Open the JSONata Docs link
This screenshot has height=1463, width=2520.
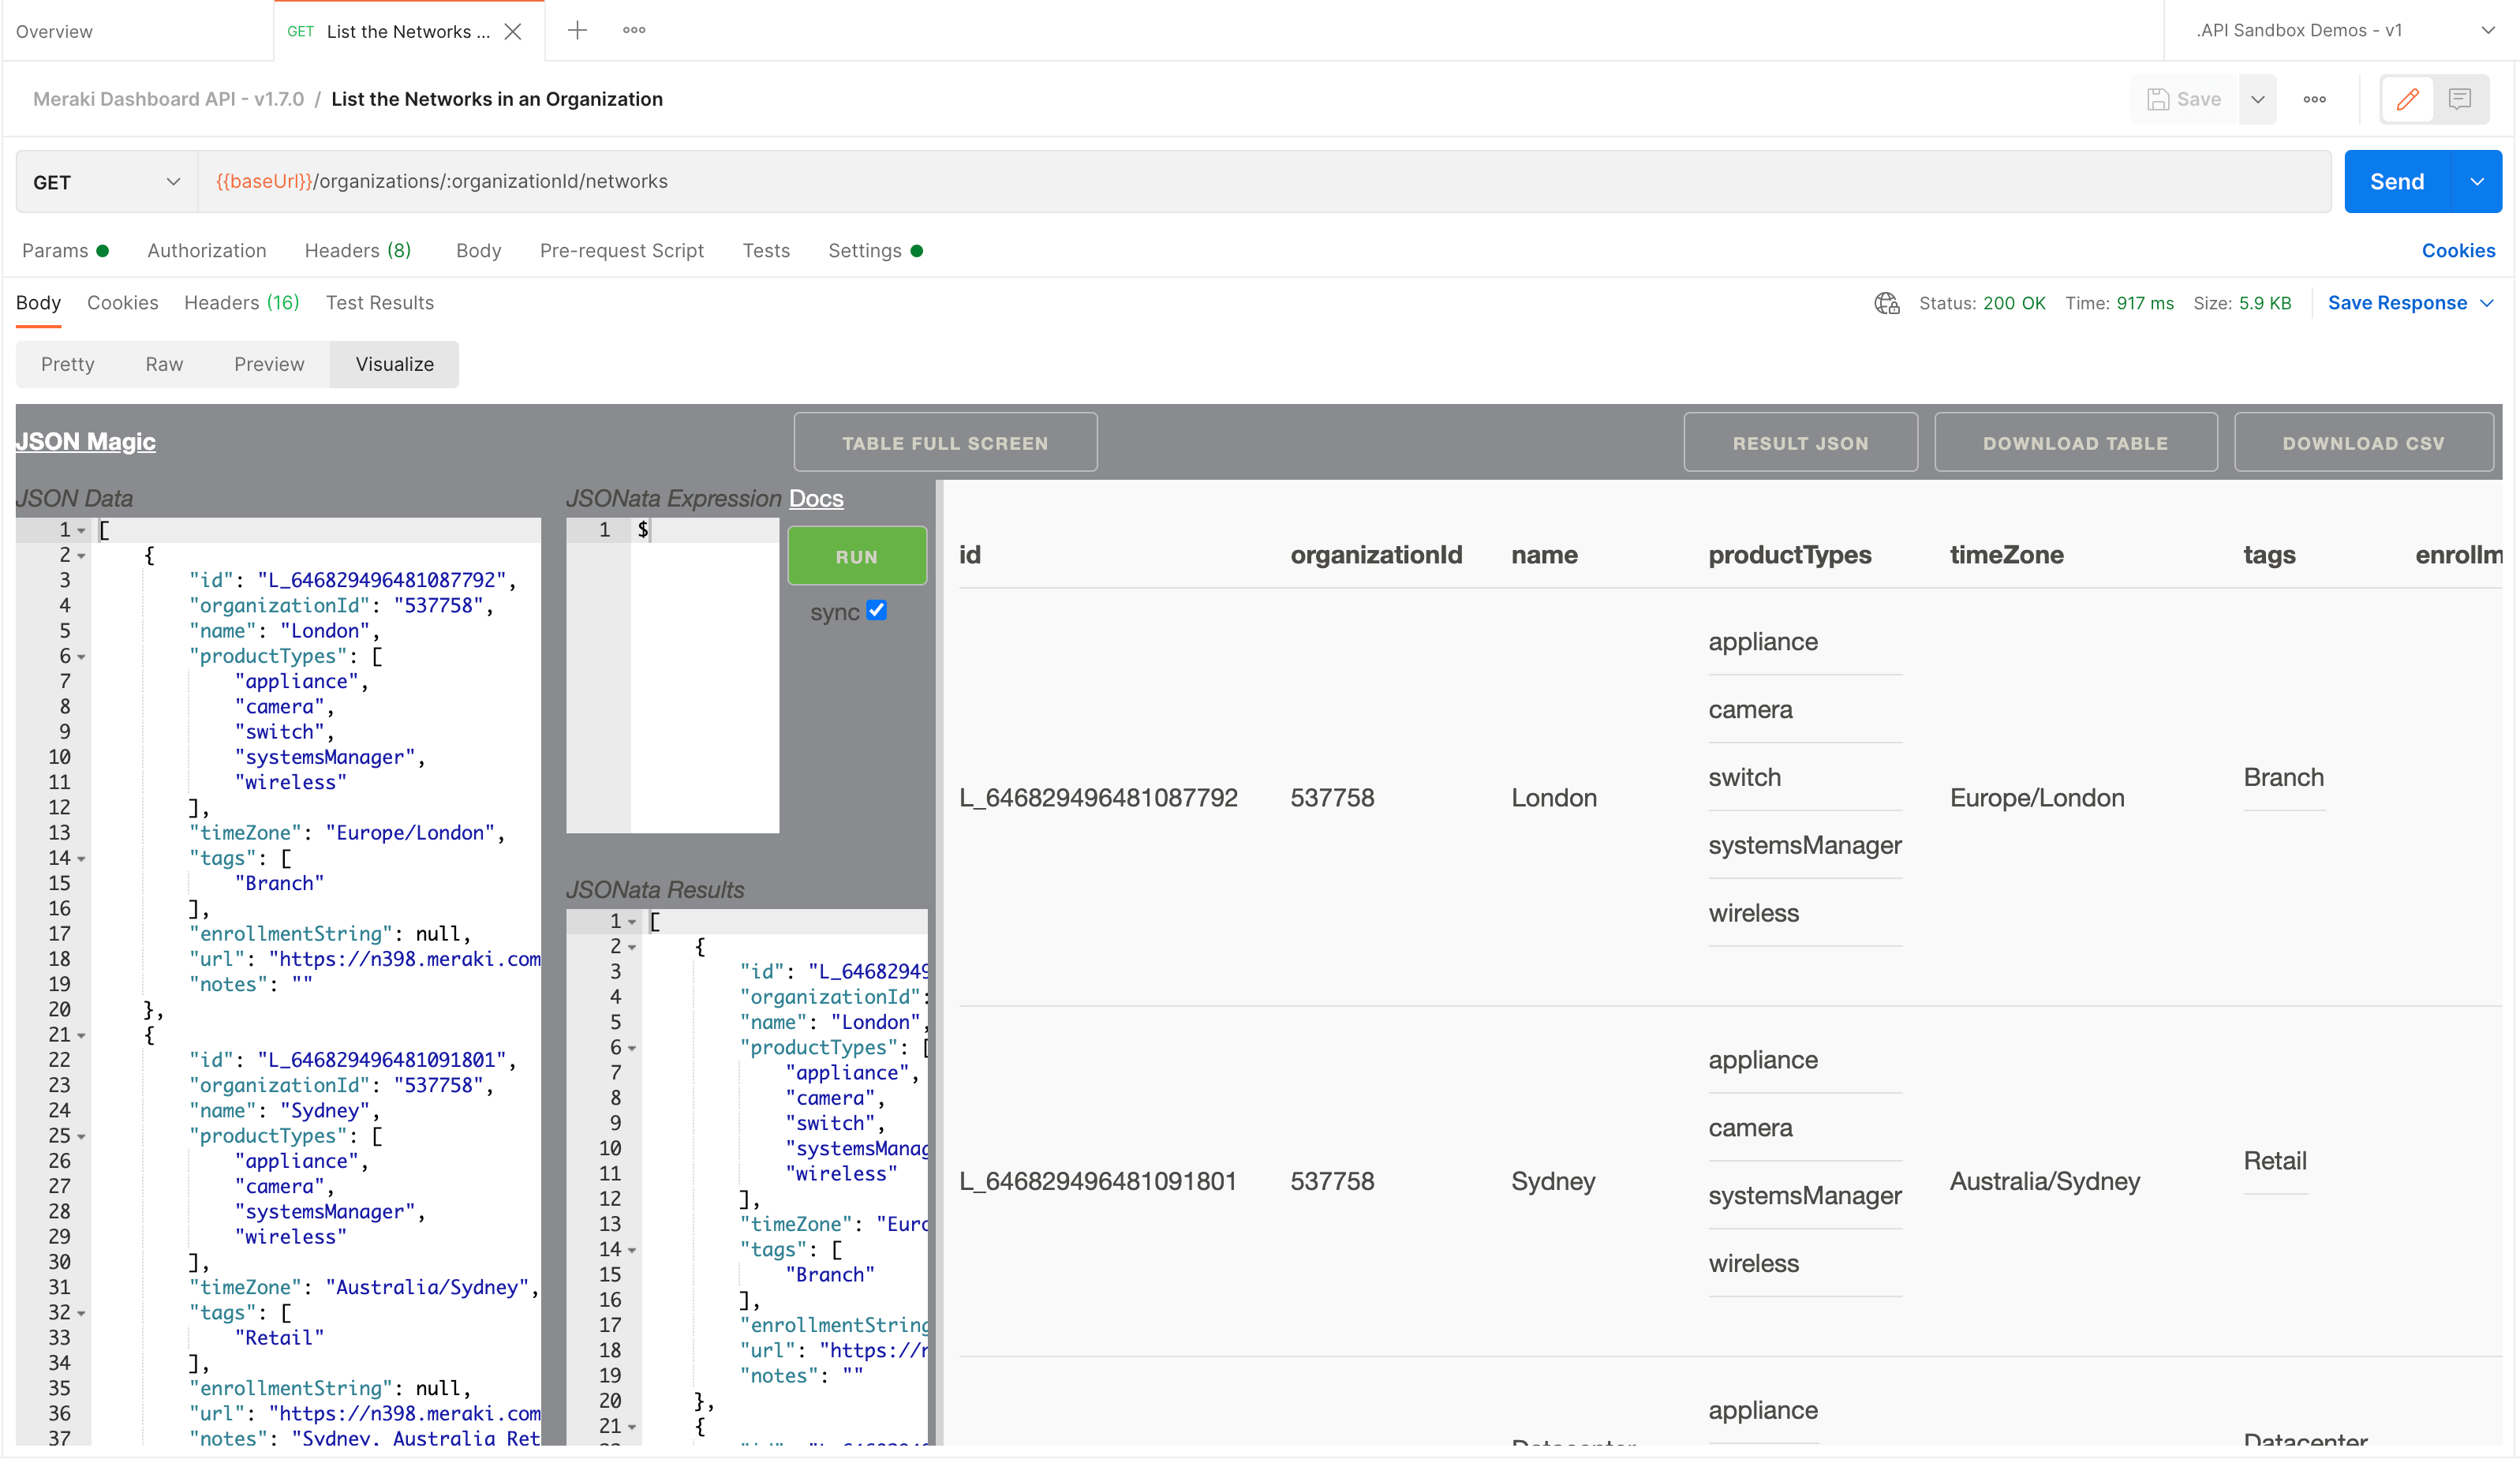tap(816, 498)
